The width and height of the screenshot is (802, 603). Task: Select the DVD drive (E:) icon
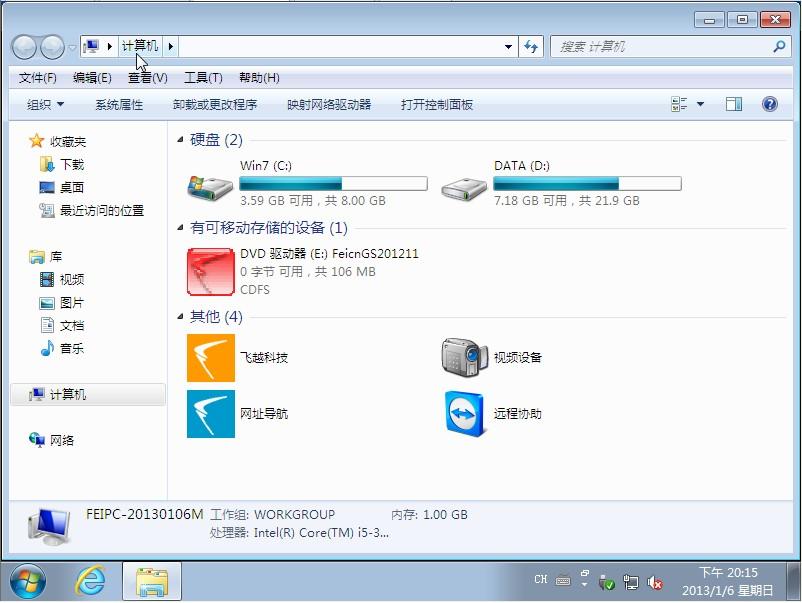(x=211, y=271)
